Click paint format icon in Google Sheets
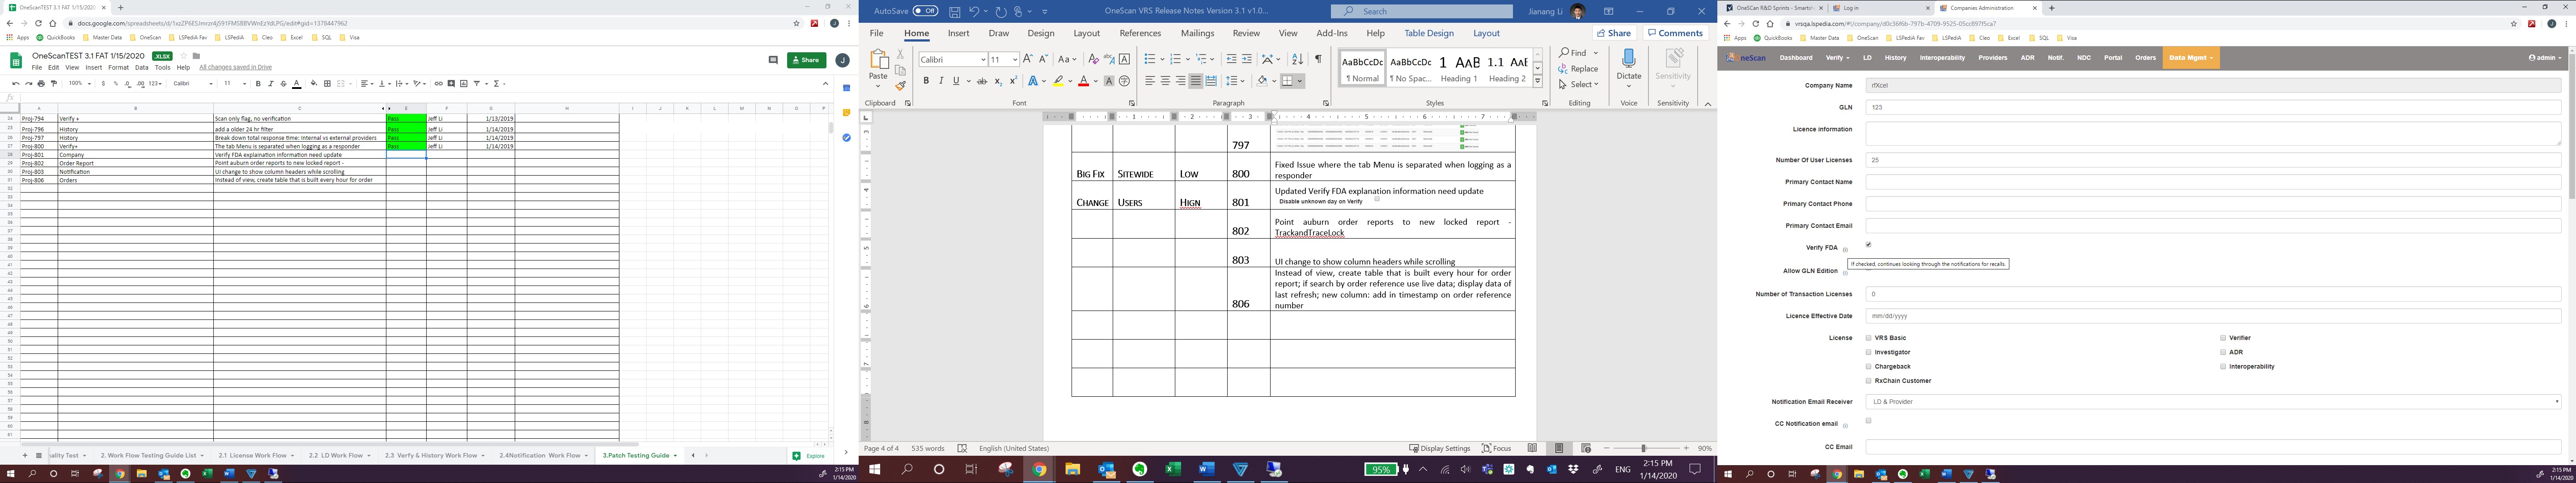Image resolution: width=2576 pixels, height=483 pixels. (x=54, y=84)
